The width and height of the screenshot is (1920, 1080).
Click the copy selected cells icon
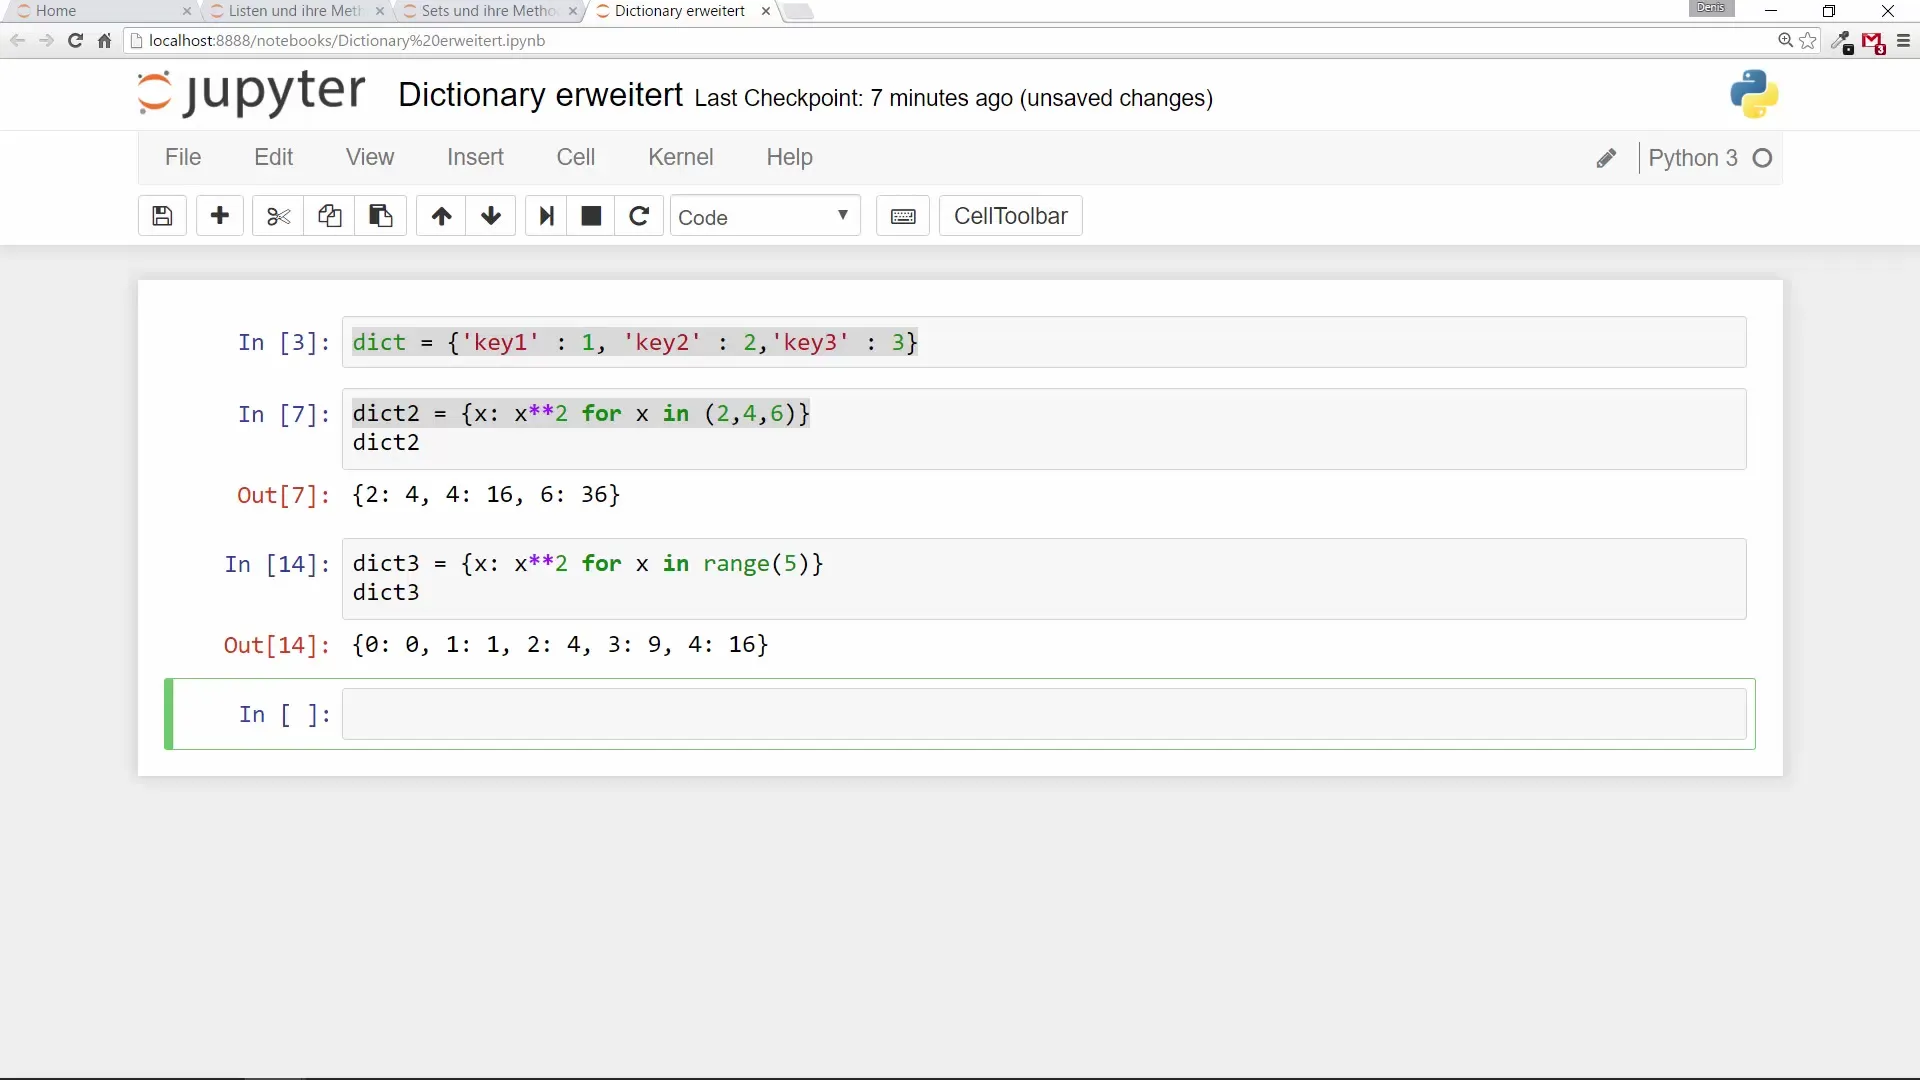pyautogui.click(x=329, y=216)
